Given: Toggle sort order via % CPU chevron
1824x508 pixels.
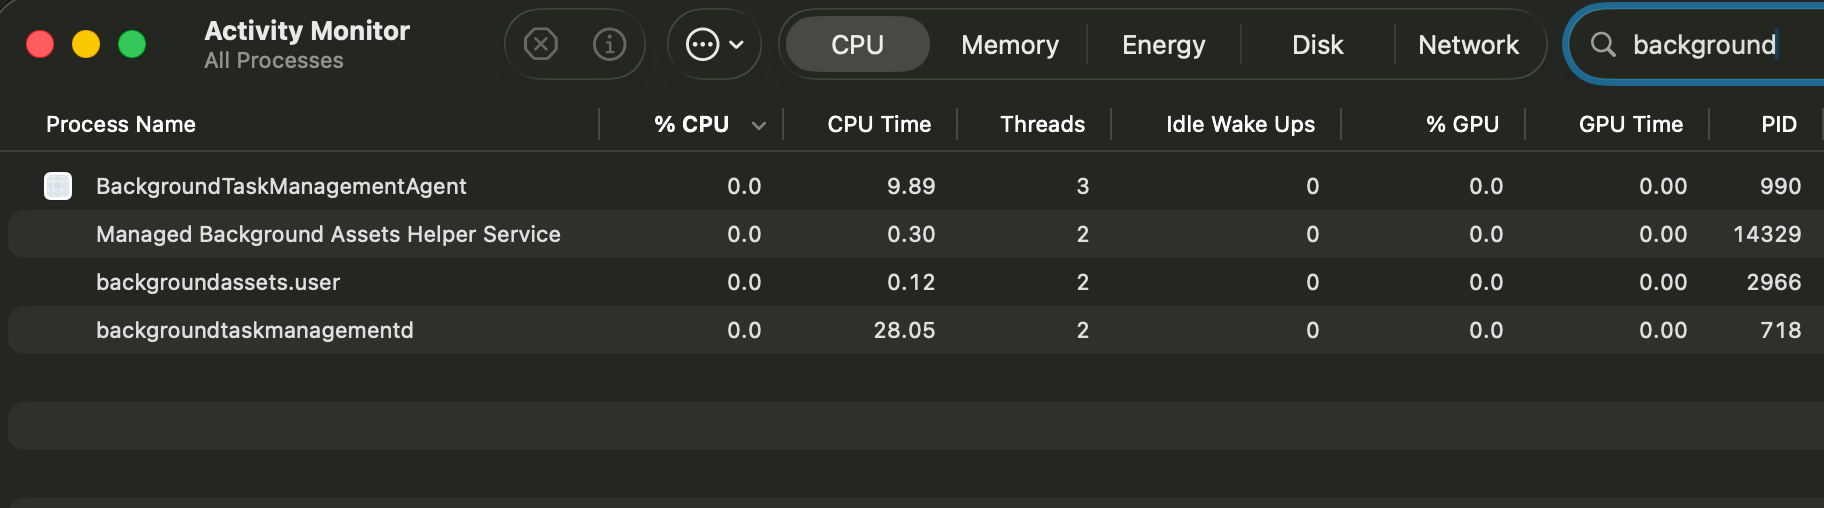Looking at the screenshot, I should 759,125.
